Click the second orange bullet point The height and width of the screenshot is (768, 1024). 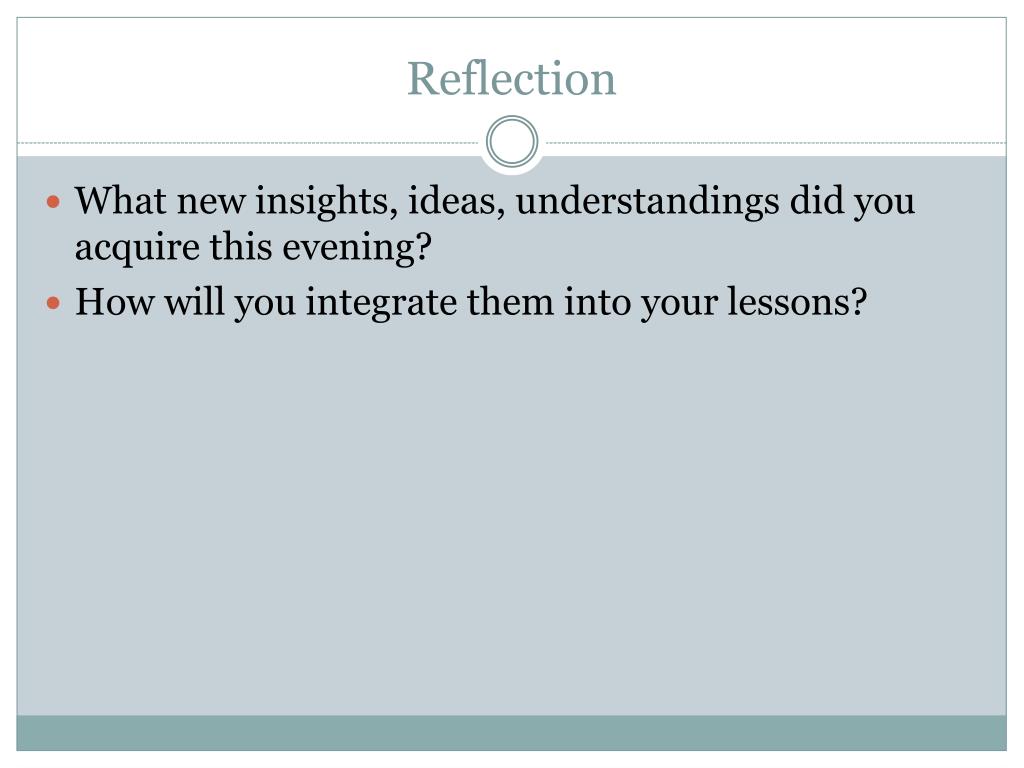point(54,303)
